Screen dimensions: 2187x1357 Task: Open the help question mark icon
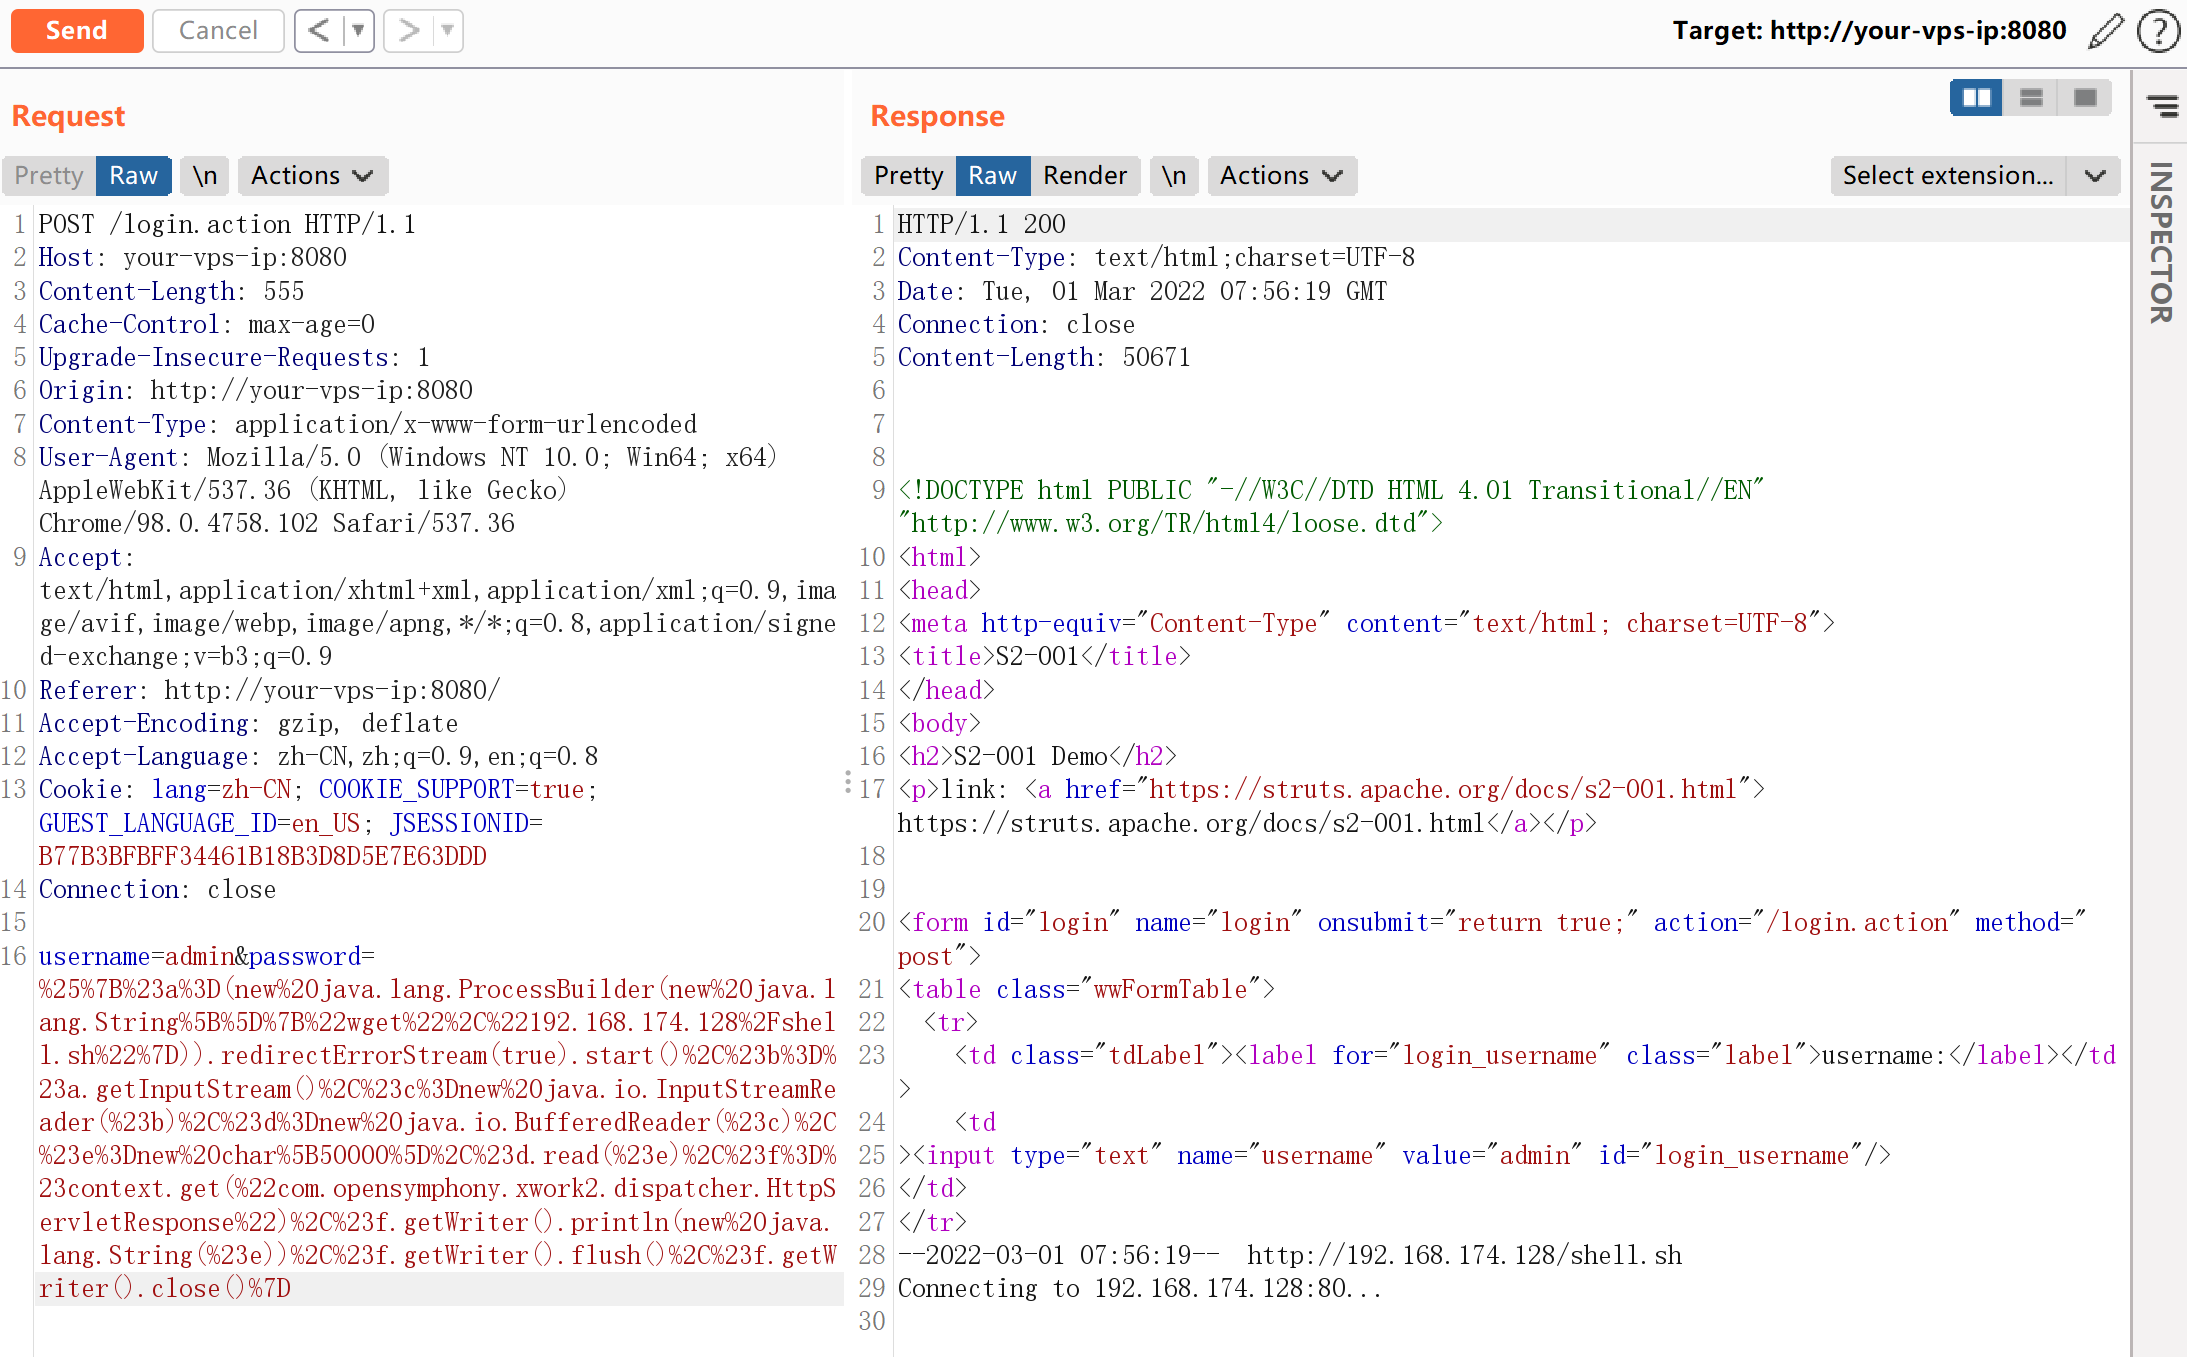click(x=2158, y=31)
